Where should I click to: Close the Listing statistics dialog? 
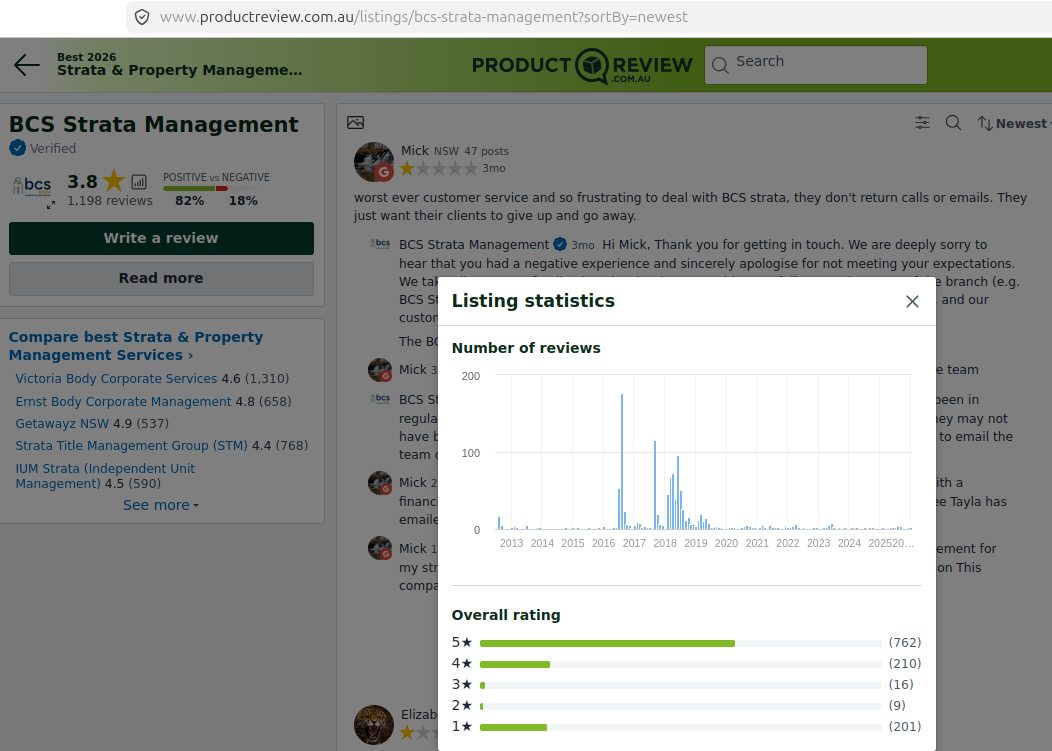(911, 301)
